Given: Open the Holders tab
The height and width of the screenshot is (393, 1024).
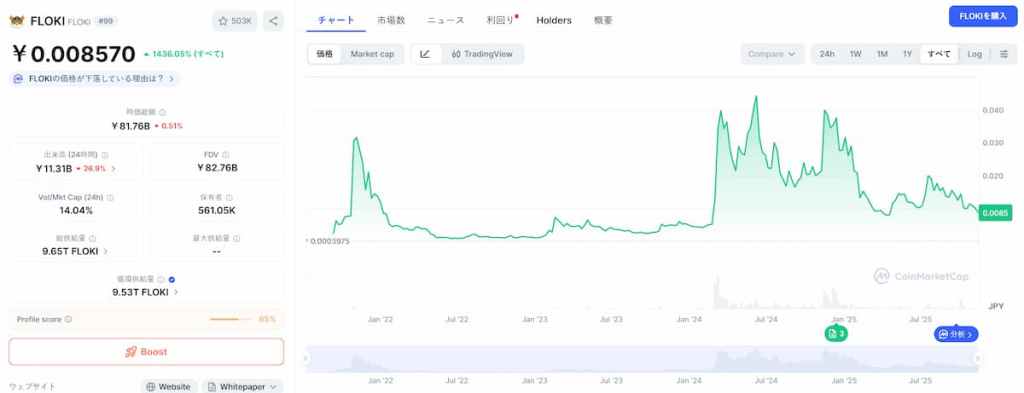Looking at the screenshot, I should (x=554, y=20).
